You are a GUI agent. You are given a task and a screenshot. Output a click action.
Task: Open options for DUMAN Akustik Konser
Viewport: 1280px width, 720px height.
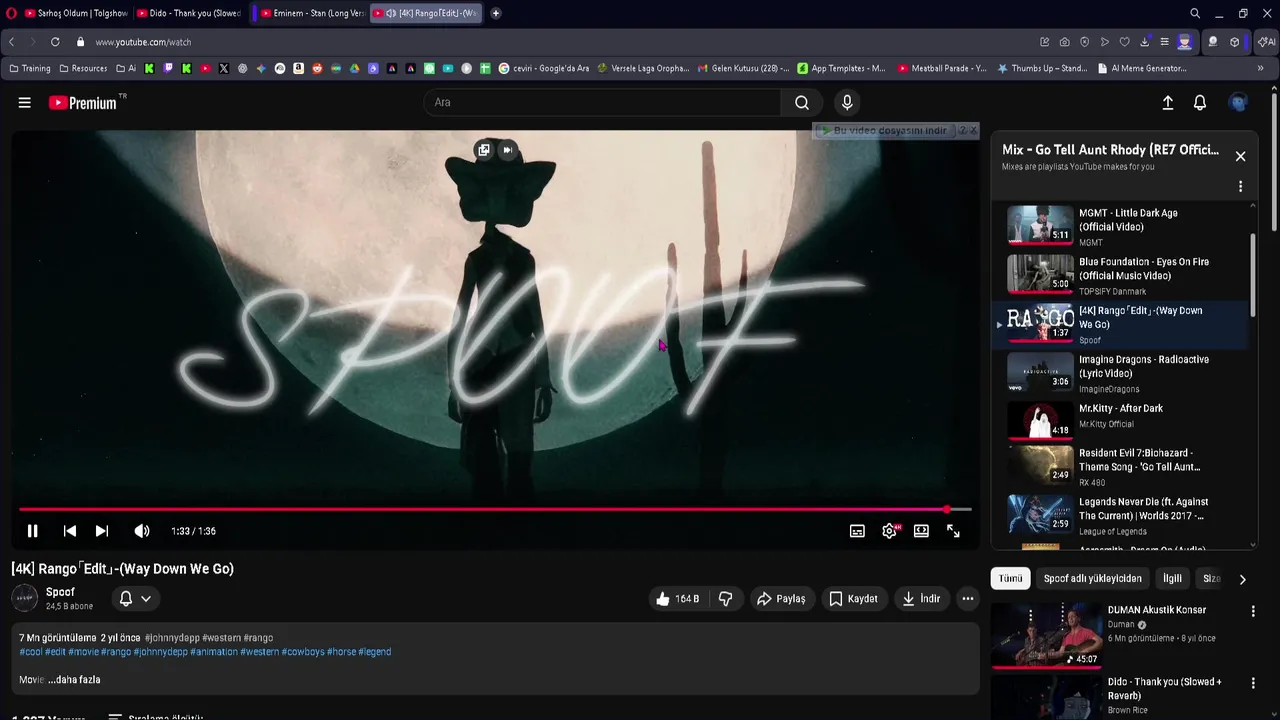[x=1253, y=611]
